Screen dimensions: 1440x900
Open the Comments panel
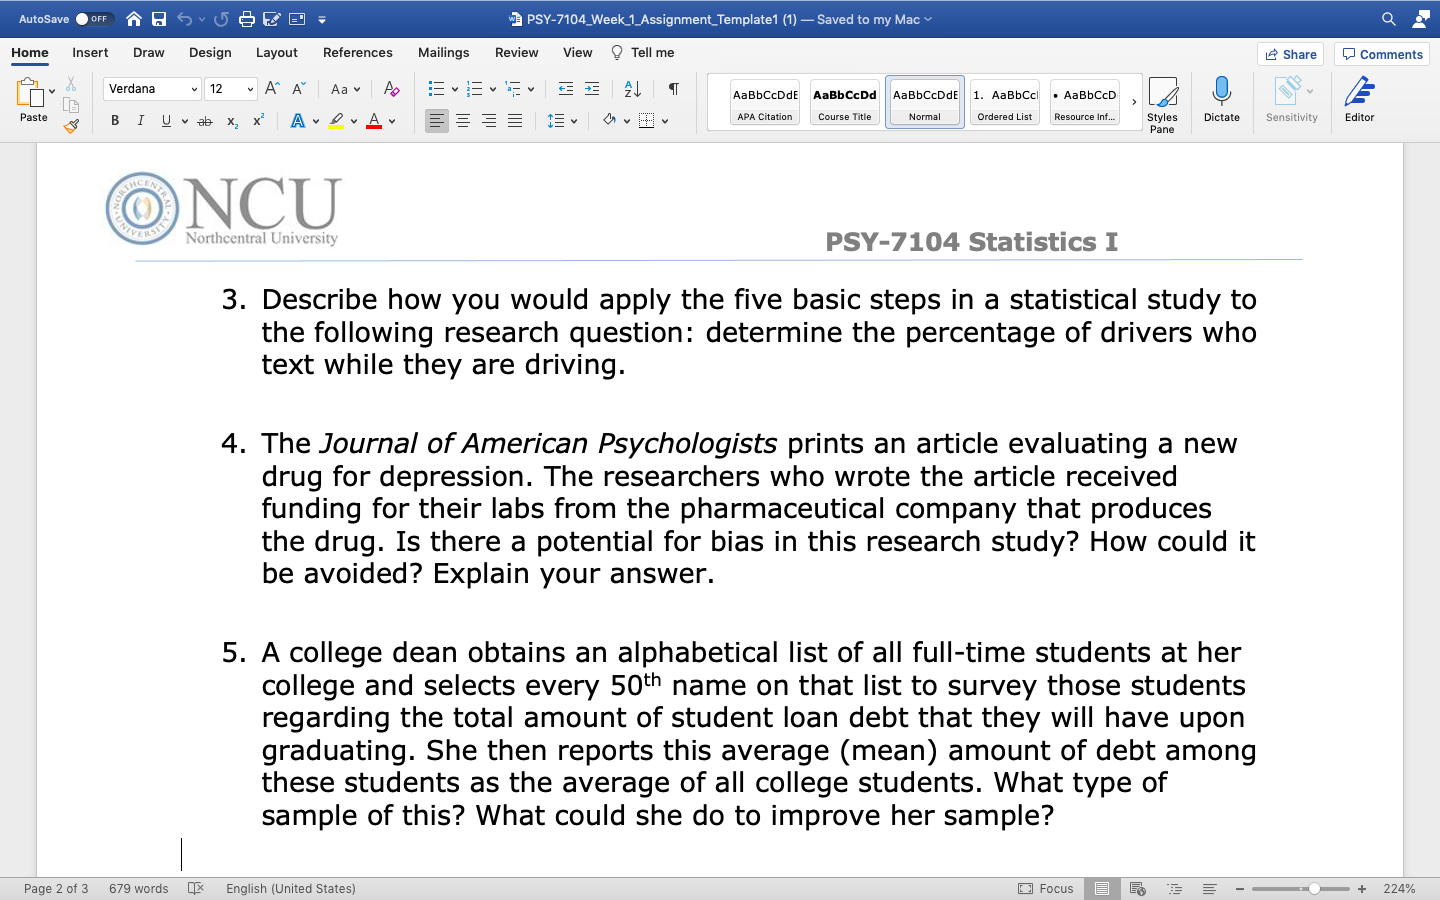(1381, 53)
